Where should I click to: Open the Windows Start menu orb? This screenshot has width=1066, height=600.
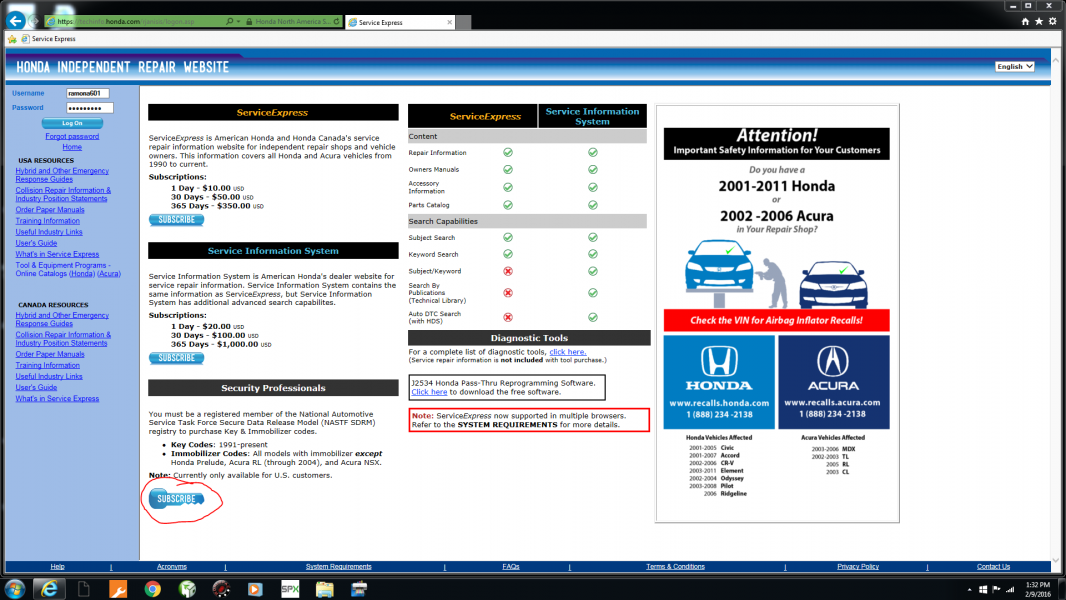tap(14, 588)
